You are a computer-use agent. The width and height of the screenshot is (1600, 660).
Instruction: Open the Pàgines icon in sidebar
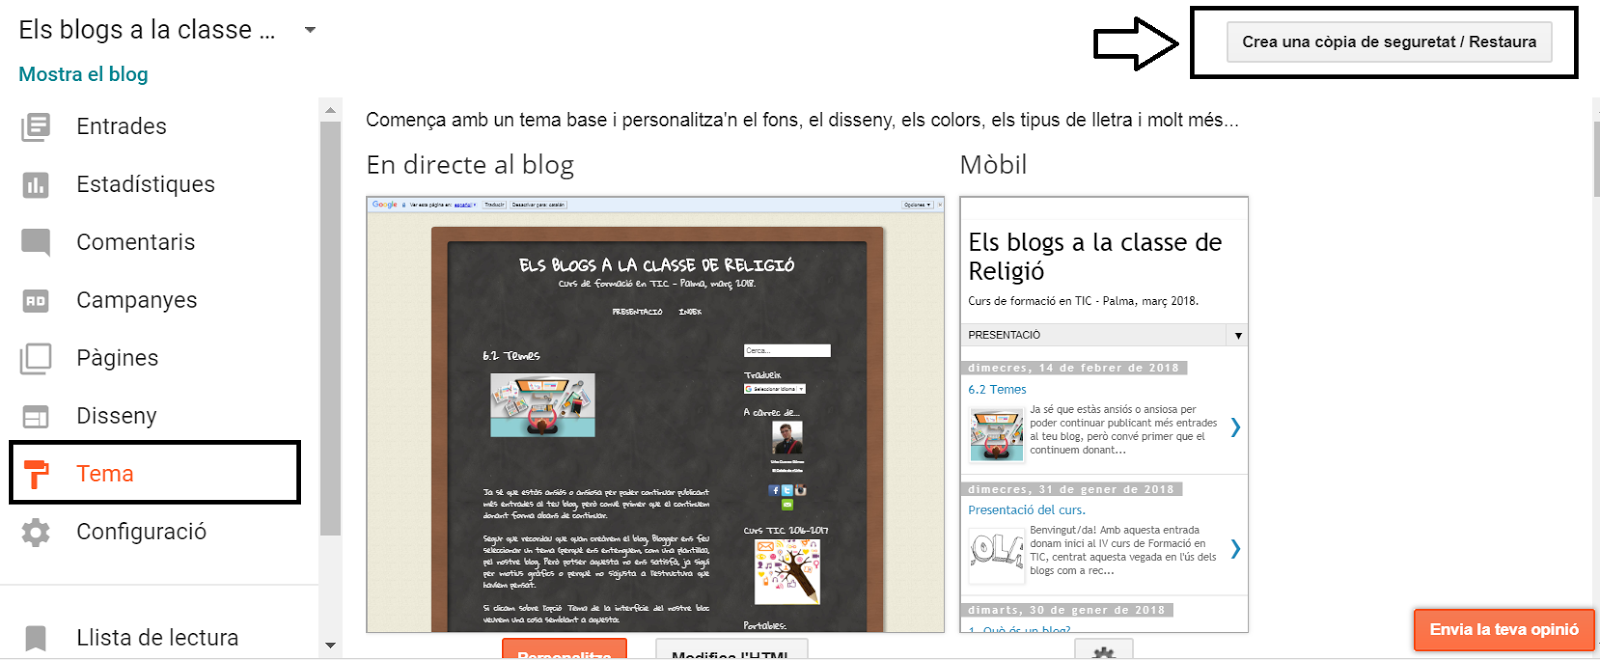pos(36,359)
